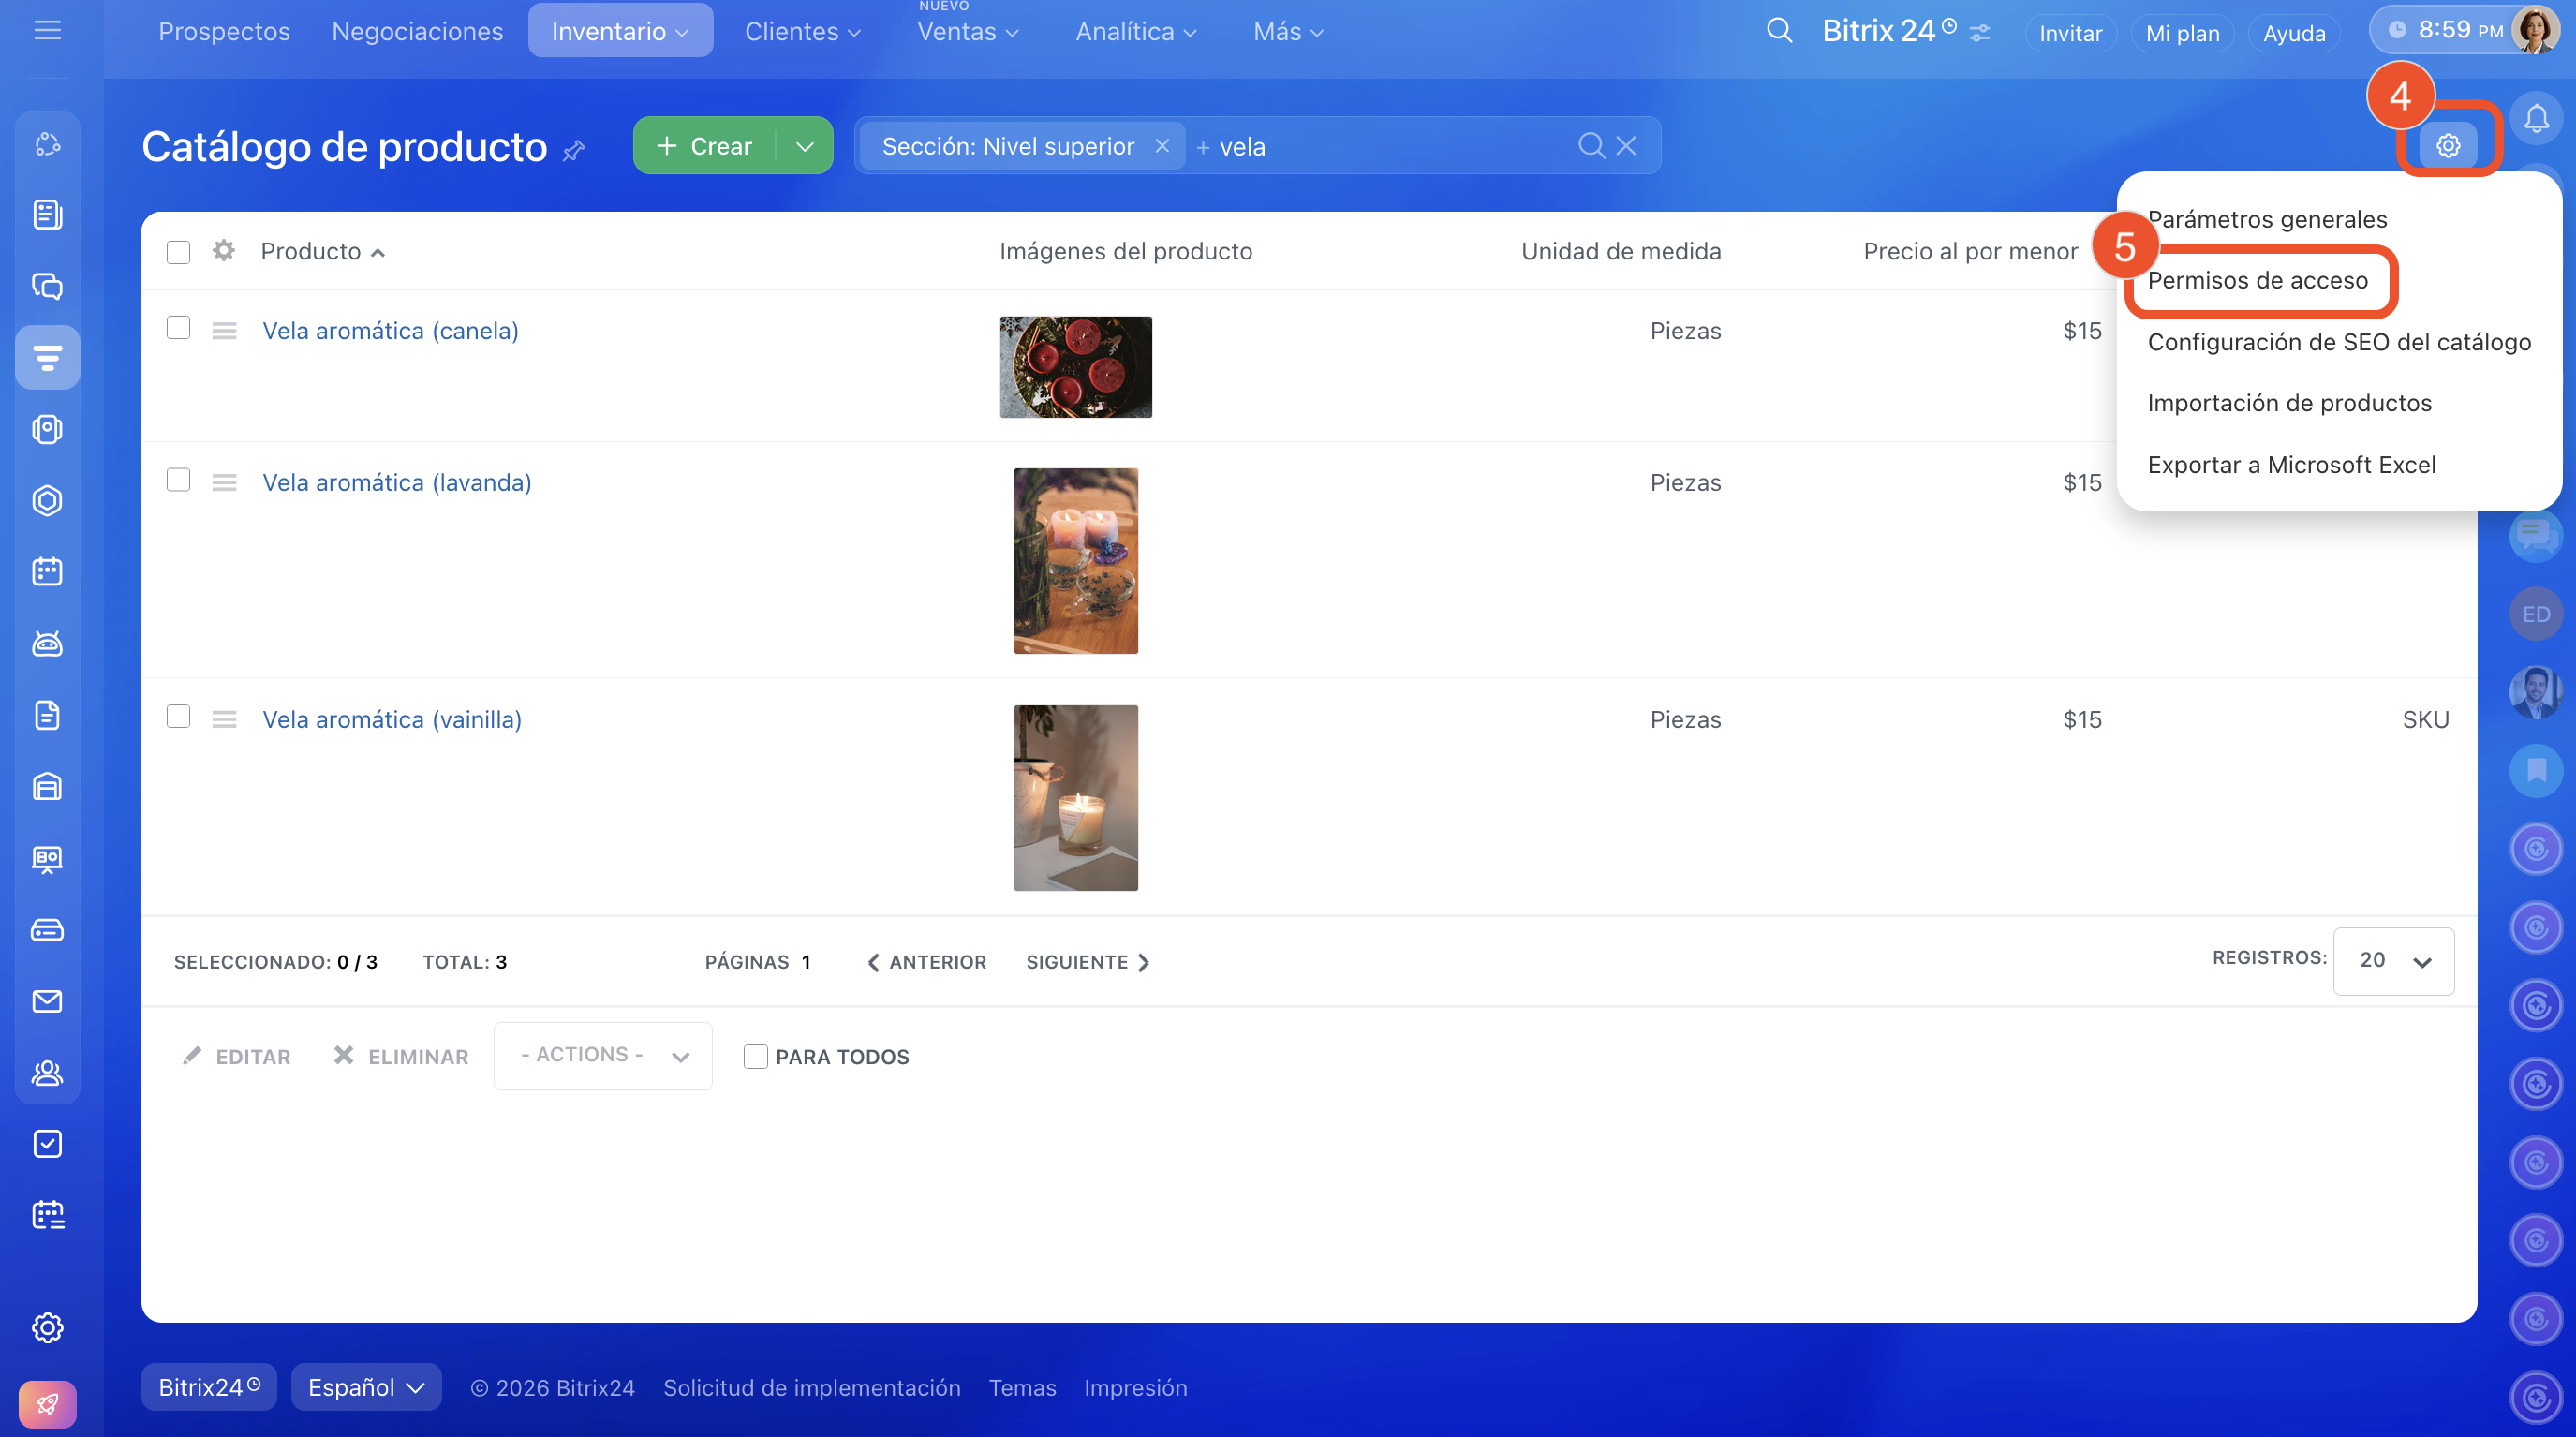This screenshot has height=1437, width=2576.
Task: Expand the Crear button dropdown arrow
Action: pos(804,146)
